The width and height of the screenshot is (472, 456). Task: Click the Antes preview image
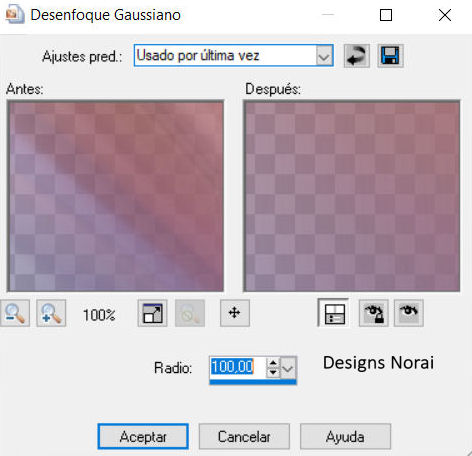tap(115, 196)
